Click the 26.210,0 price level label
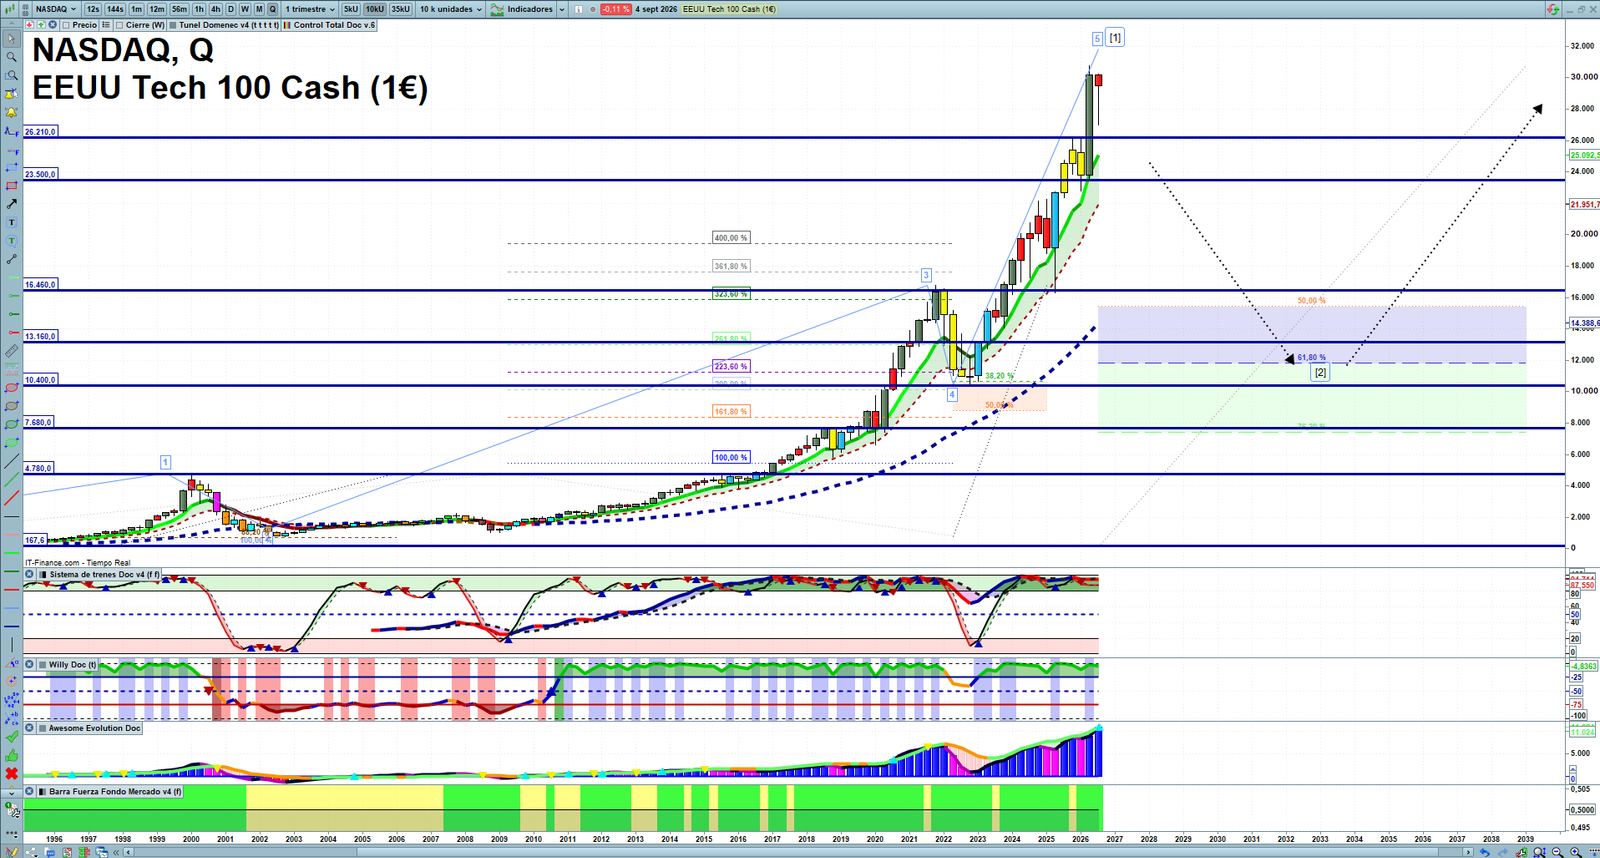This screenshot has width=1600, height=858. click(41, 131)
